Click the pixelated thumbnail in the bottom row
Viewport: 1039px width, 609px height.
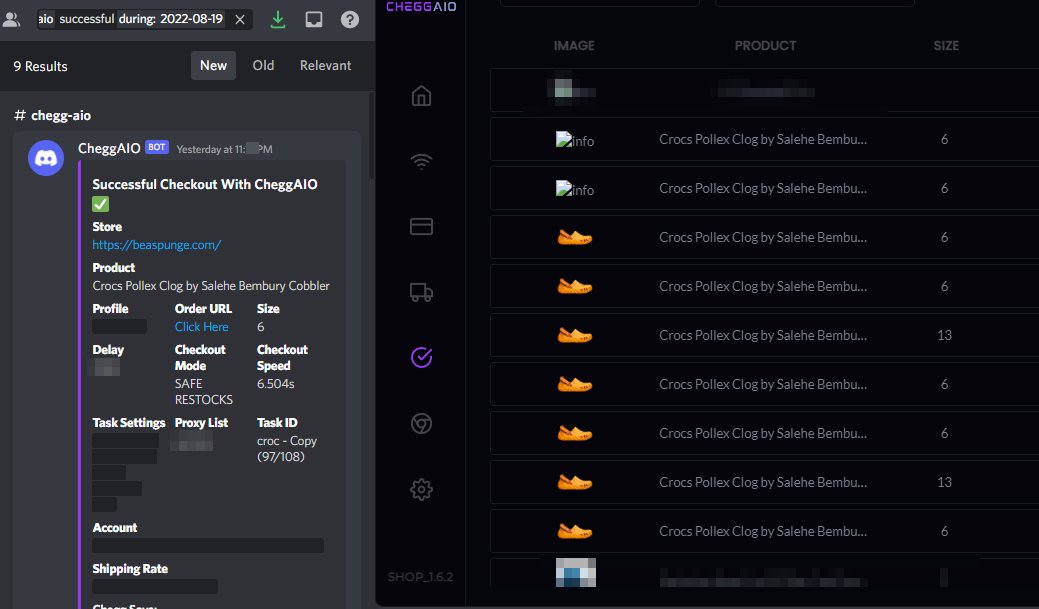point(576,573)
